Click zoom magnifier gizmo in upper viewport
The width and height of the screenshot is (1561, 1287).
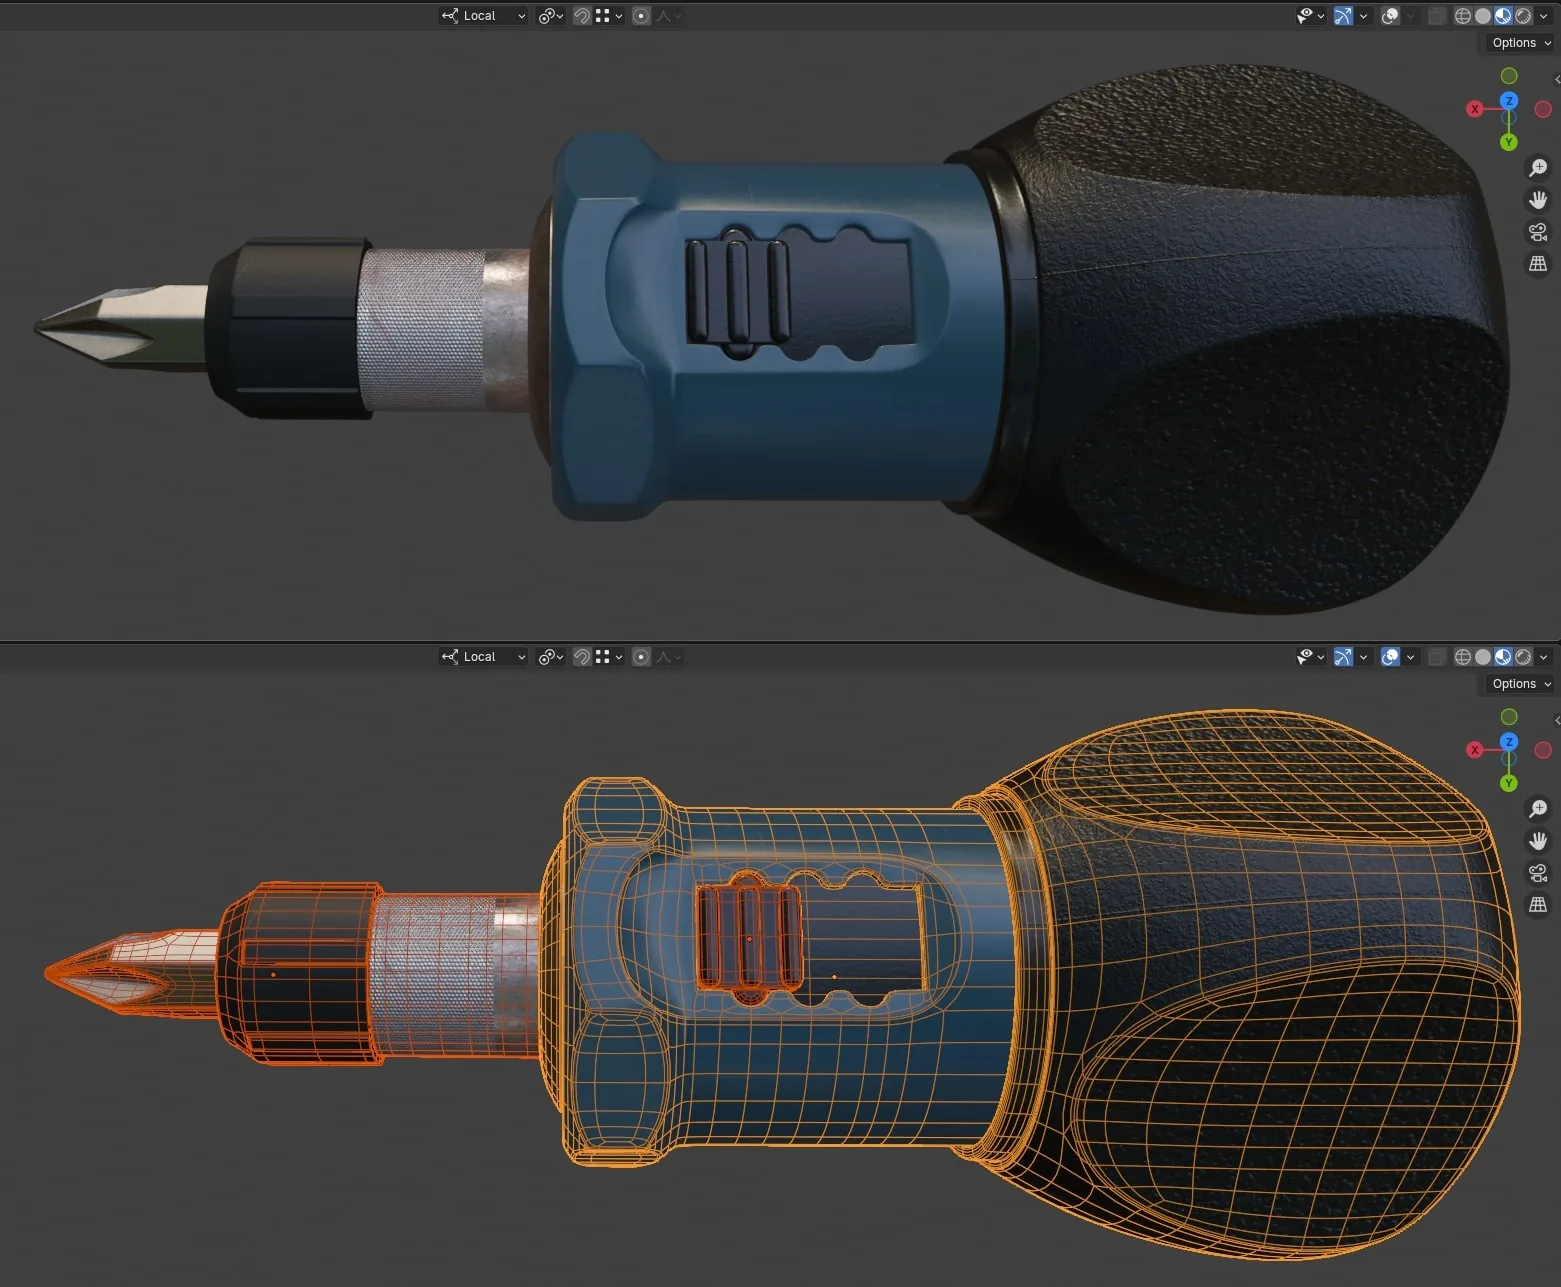tap(1538, 168)
